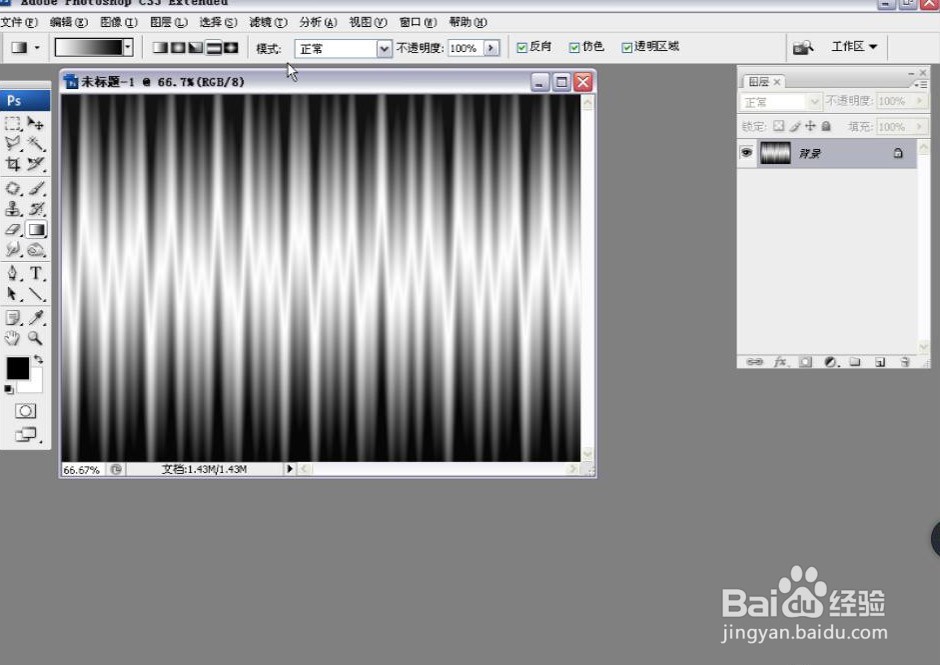Viewport: 940px width, 665px height.
Task: Create a new layer in Layers panel
Action: 879,362
